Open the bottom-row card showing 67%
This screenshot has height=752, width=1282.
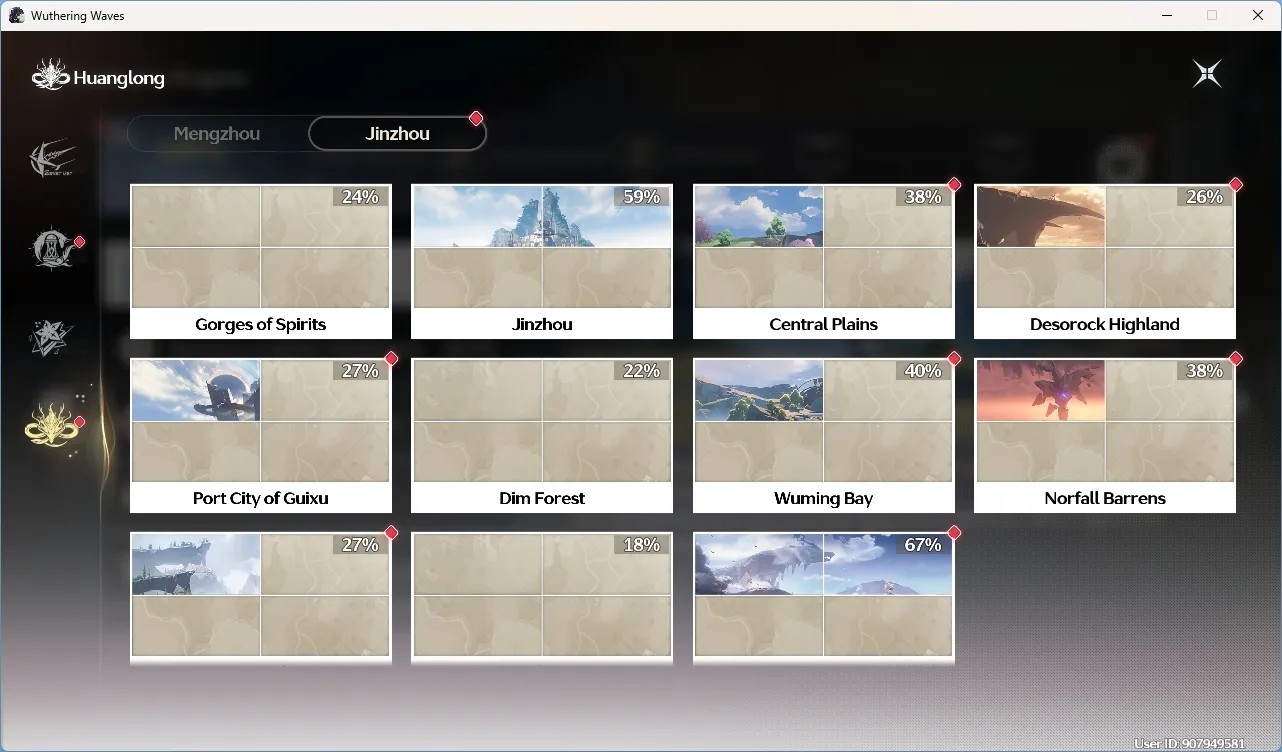coord(824,598)
